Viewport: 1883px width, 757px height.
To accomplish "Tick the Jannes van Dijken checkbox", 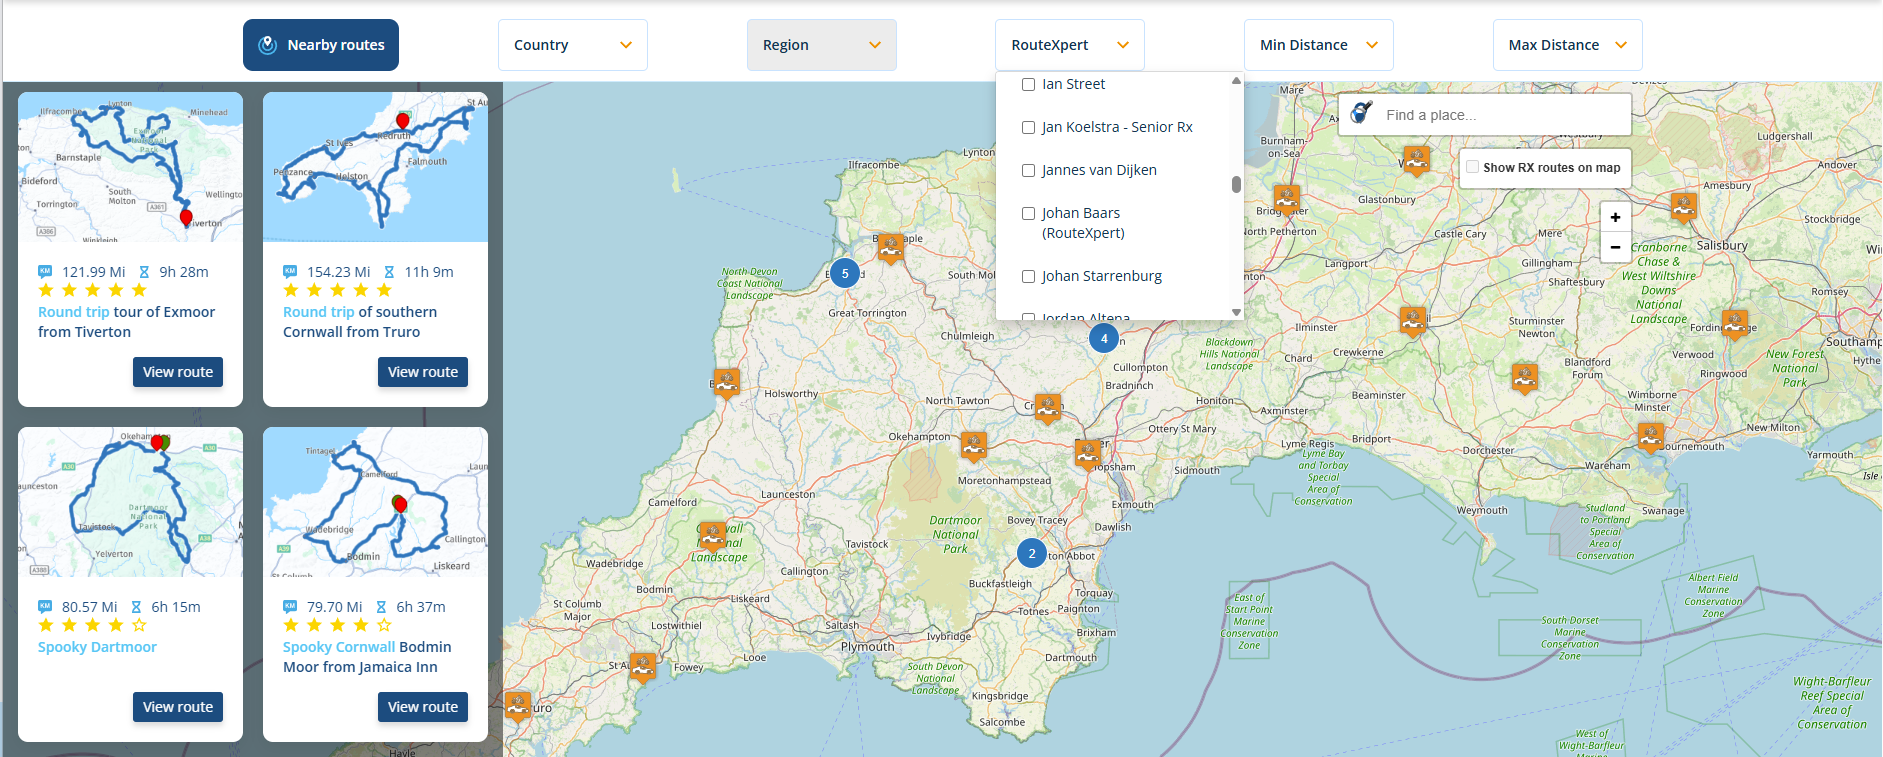I will pyautogui.click(x=1028, y=171).
